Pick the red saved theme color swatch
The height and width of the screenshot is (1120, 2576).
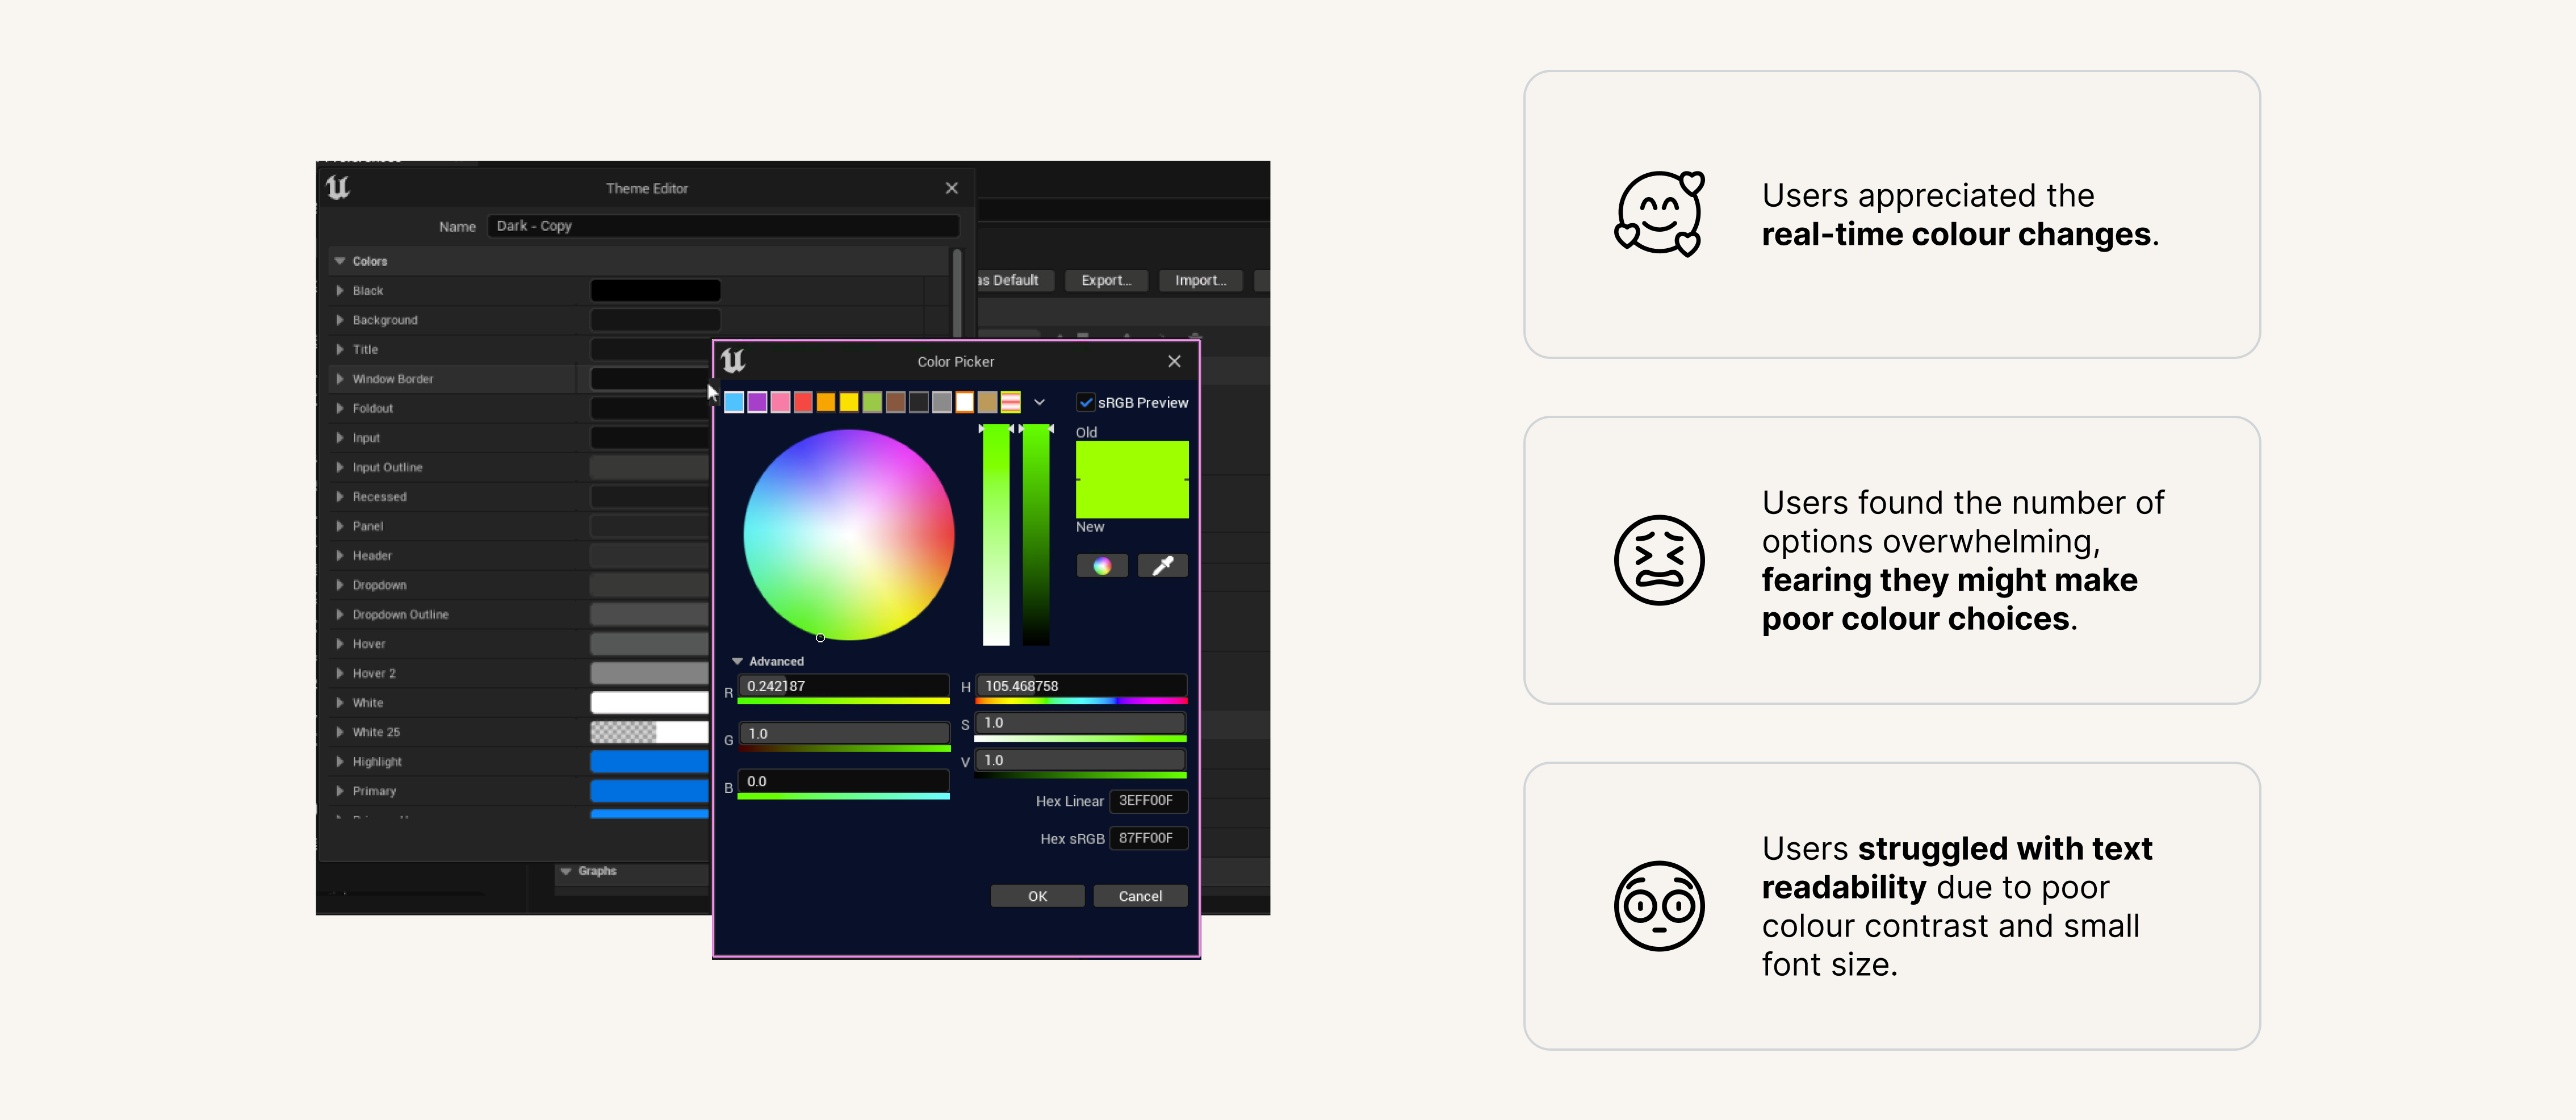tap(803, 402)
